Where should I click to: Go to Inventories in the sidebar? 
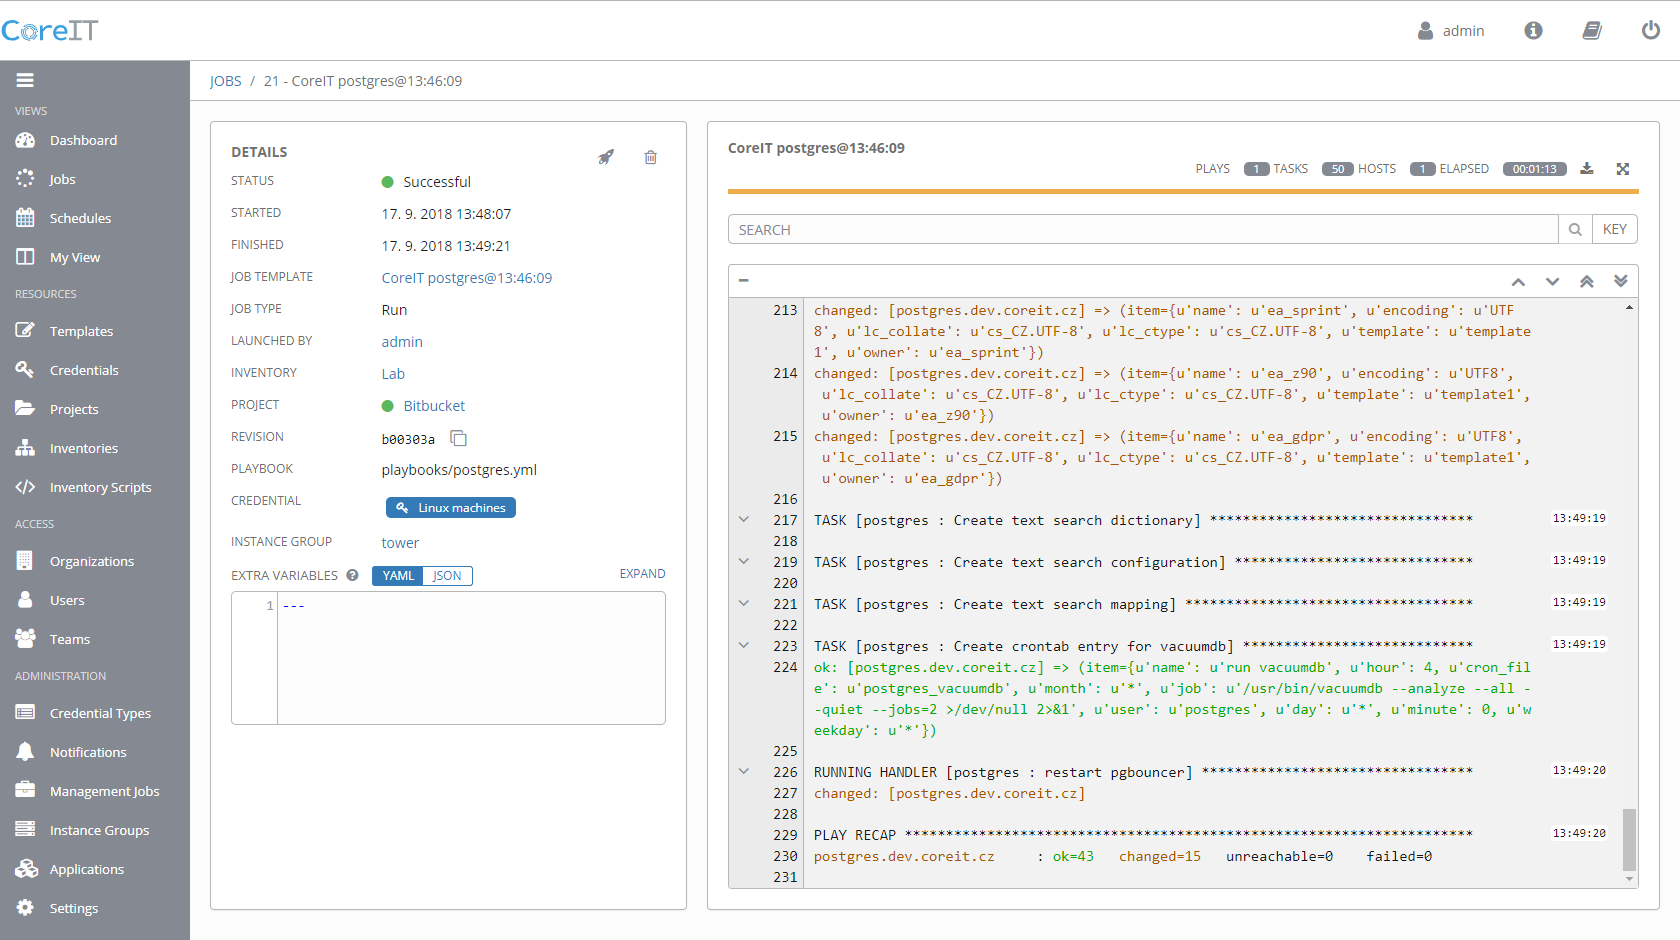(x=83, y=448)
